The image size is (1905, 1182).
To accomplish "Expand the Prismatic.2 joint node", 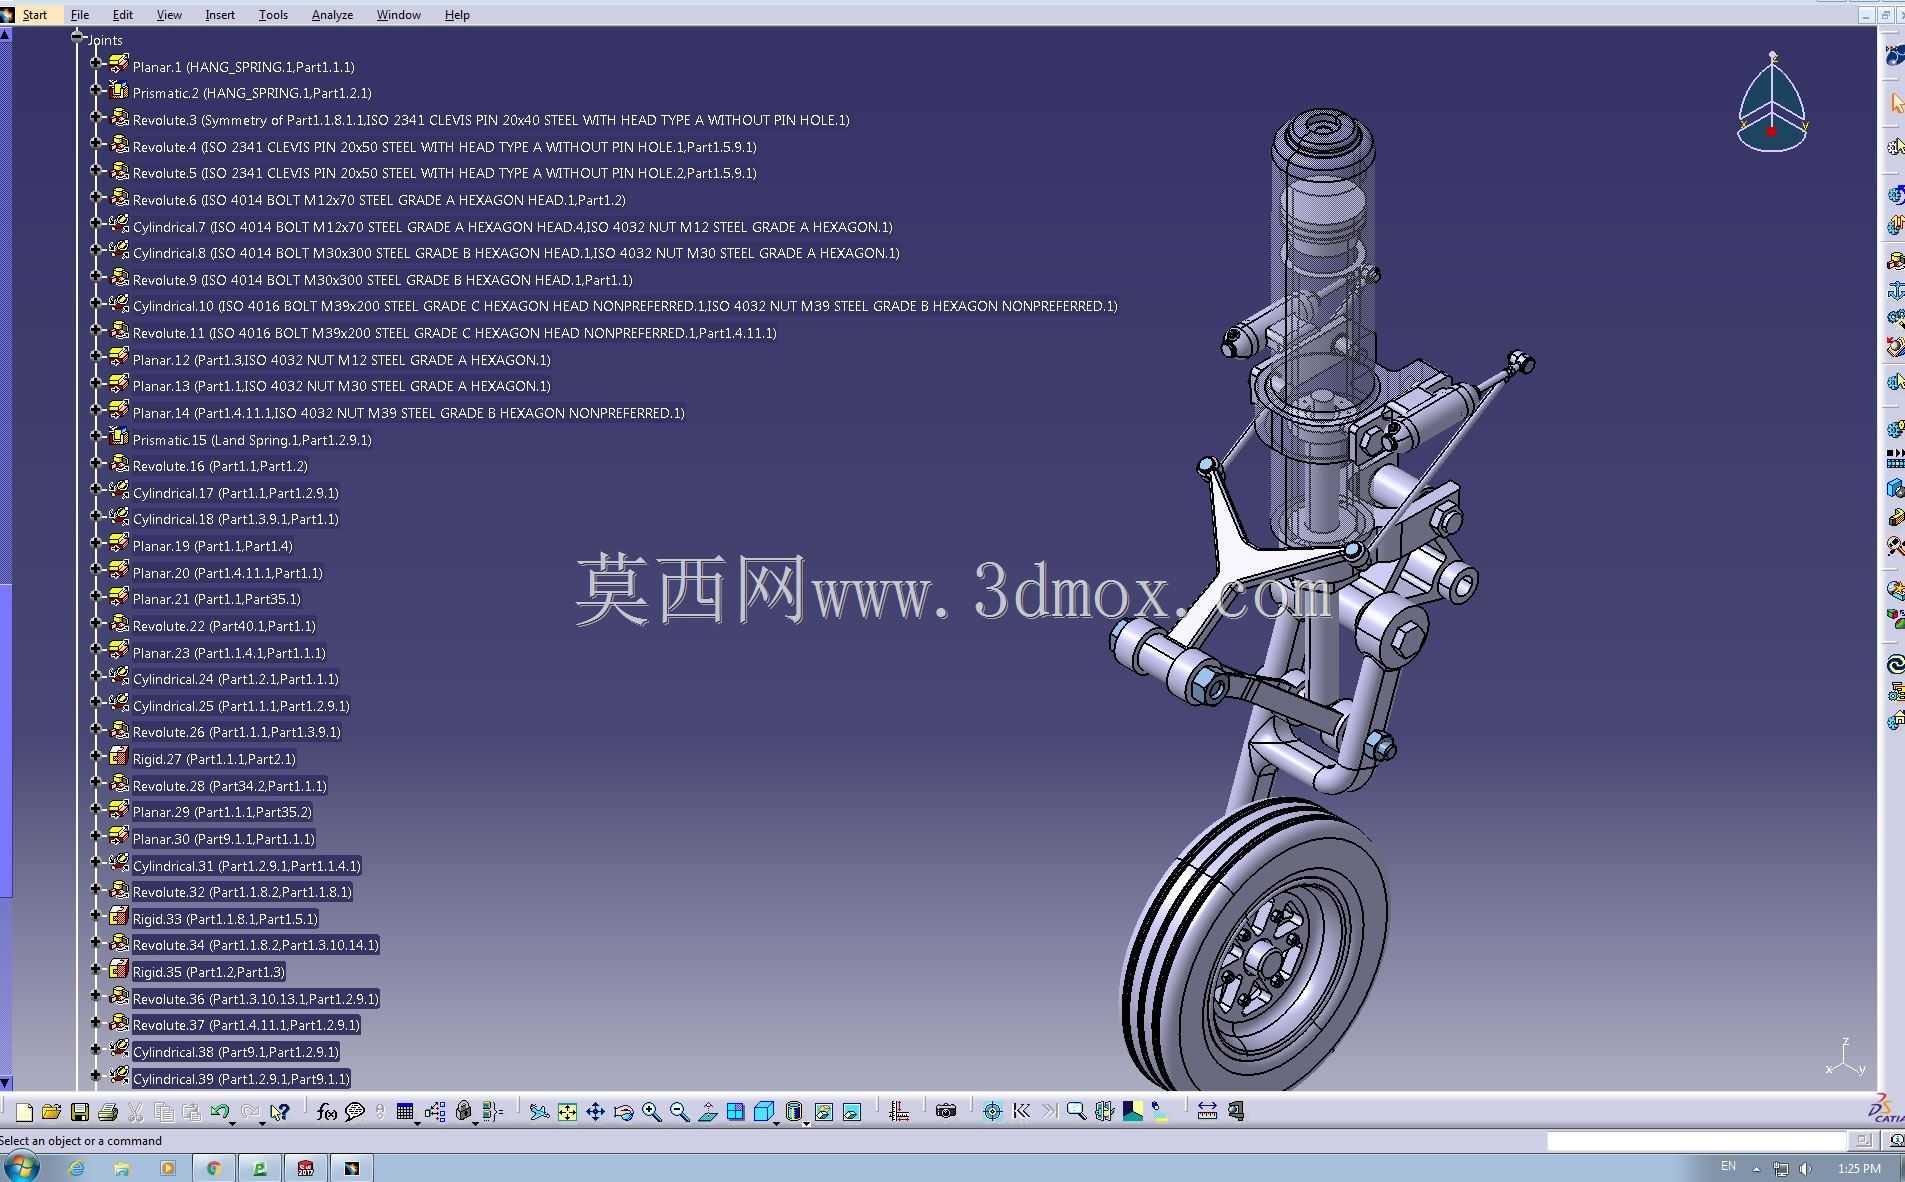I will [x=96, y=90].
